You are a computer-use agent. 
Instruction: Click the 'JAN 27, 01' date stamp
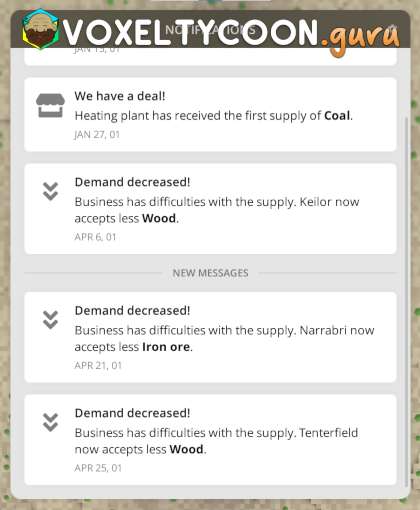[97, 135]
